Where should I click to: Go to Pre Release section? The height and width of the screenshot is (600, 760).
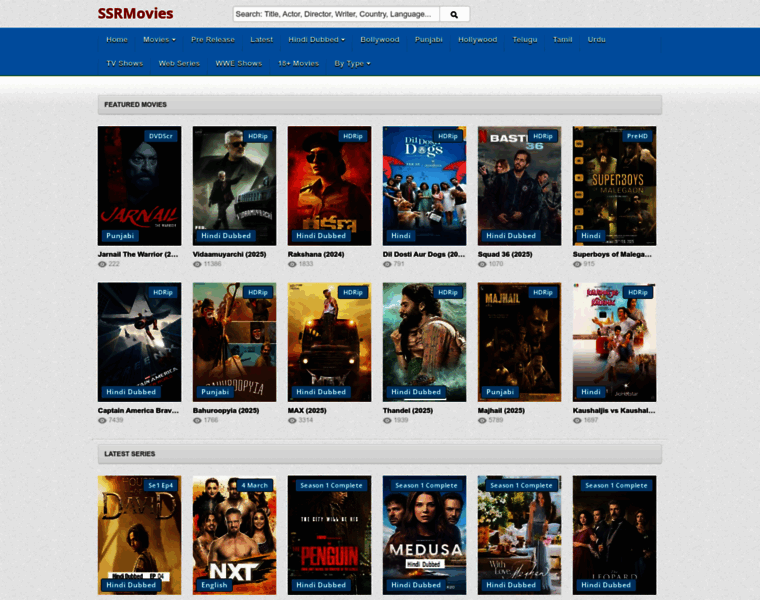click(x=213, y=40)
